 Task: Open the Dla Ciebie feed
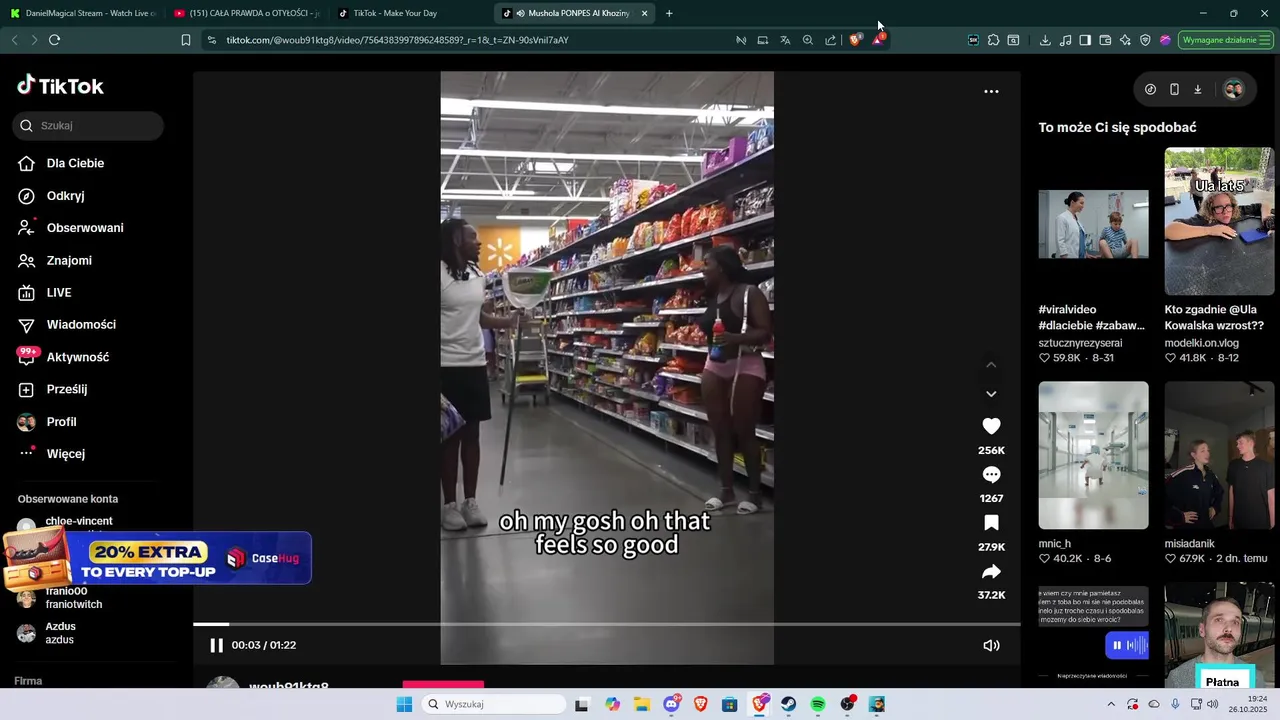pos(61,163)
